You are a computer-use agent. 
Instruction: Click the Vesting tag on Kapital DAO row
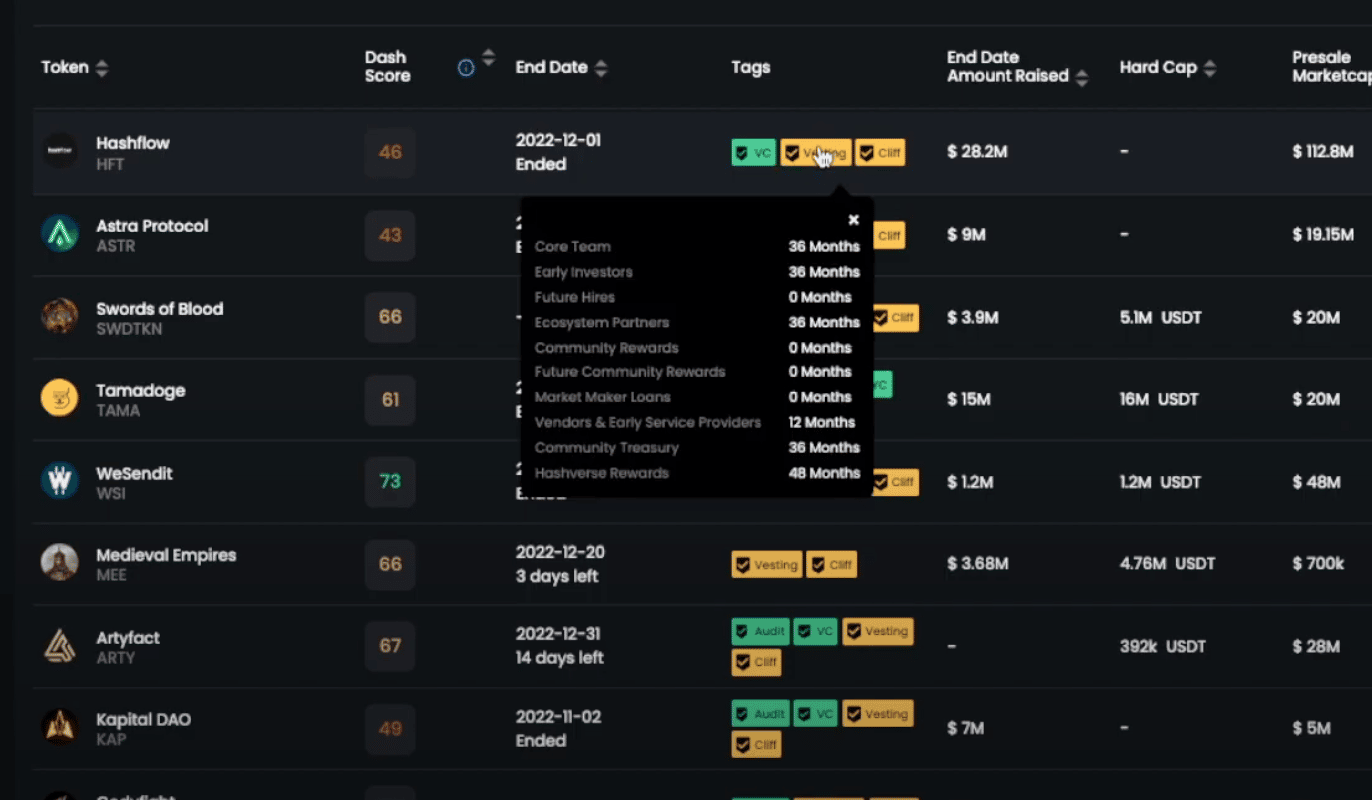[878, 714]
